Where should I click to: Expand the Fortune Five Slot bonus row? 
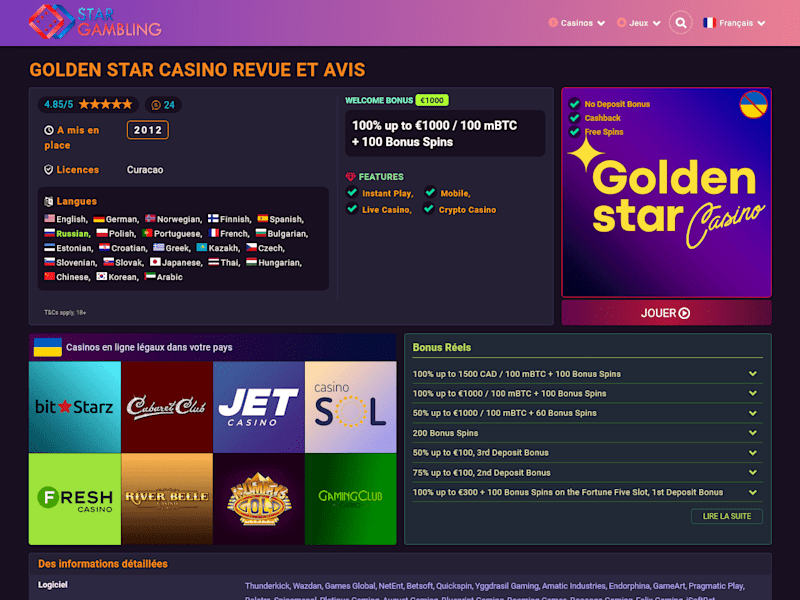tap(587, 492)
